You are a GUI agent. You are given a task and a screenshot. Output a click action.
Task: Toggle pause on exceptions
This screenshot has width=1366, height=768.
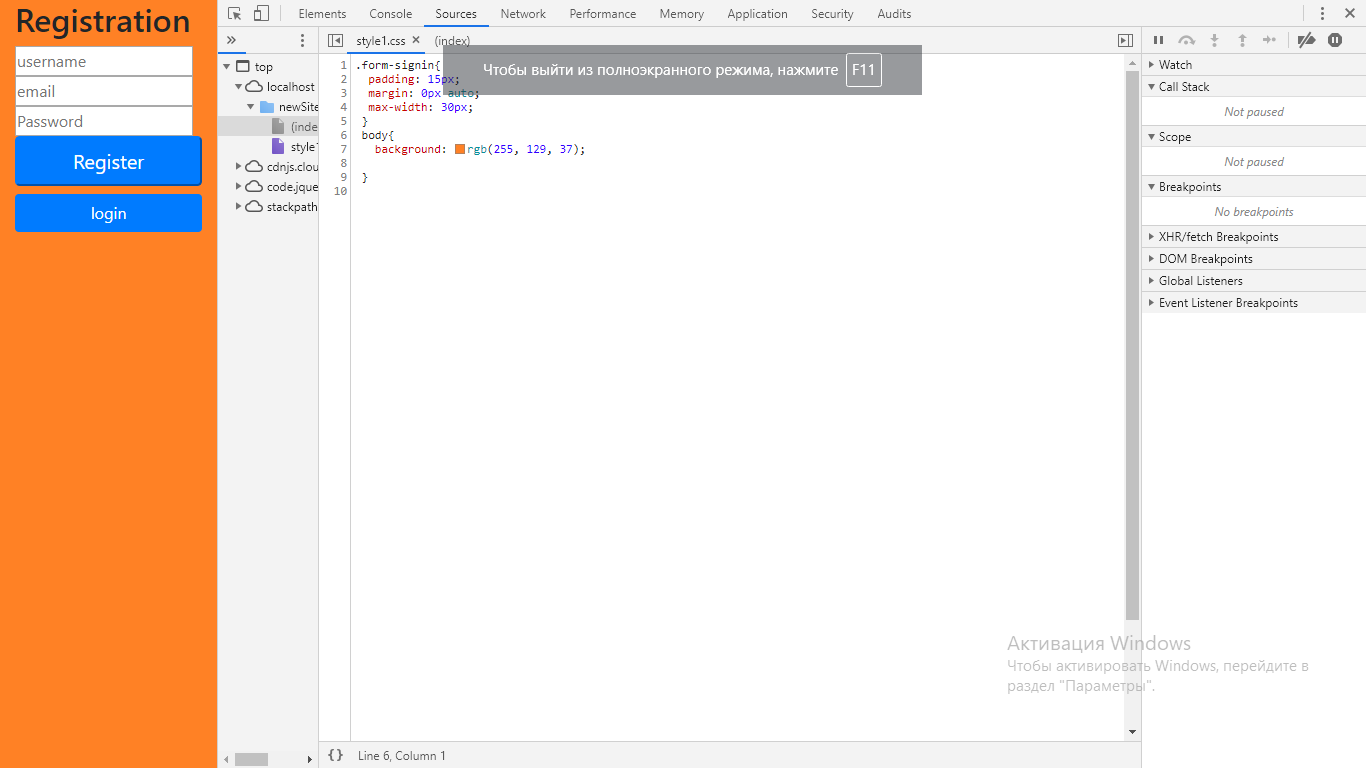point(1335,40)
